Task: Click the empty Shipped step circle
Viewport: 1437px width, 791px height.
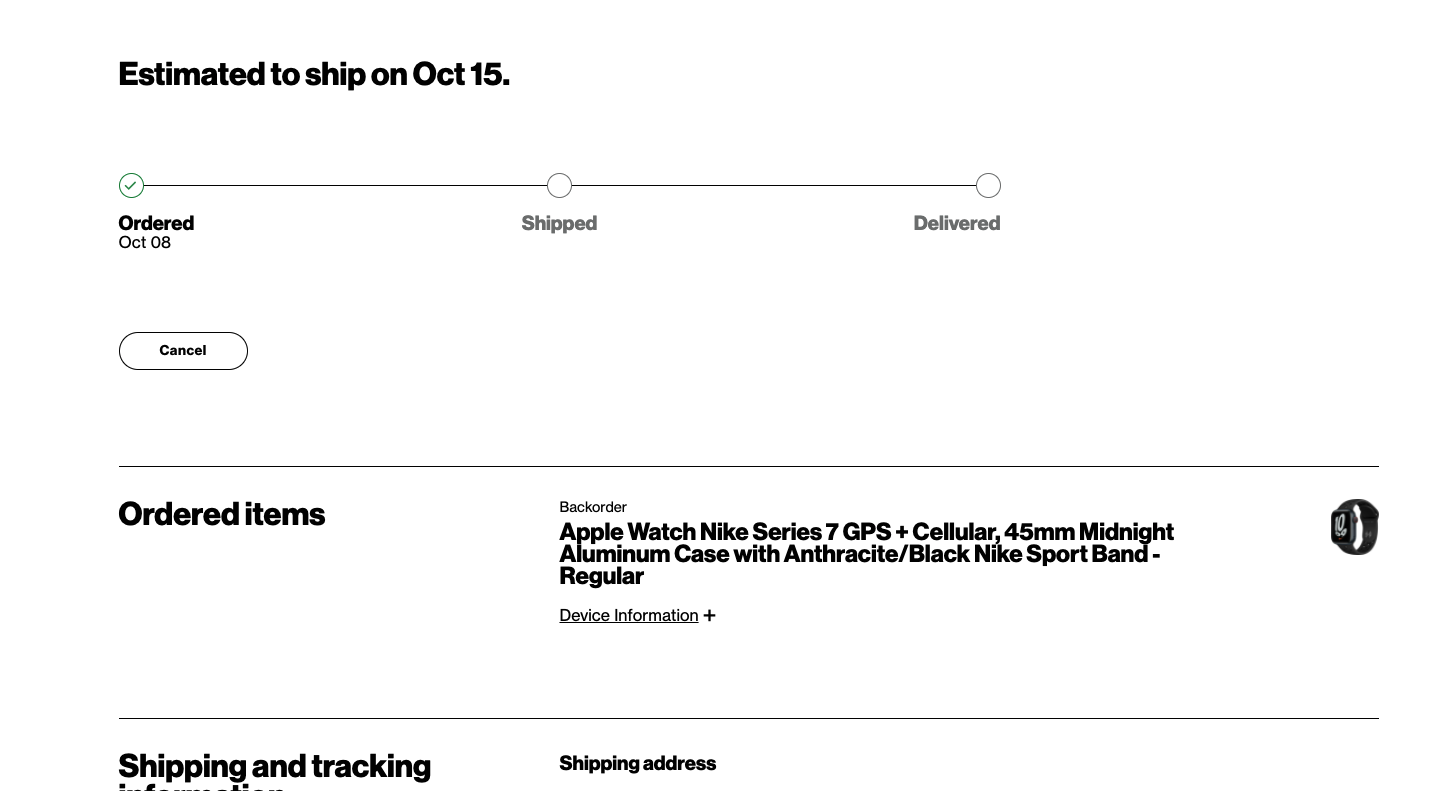Action: [x=559, y=186]
